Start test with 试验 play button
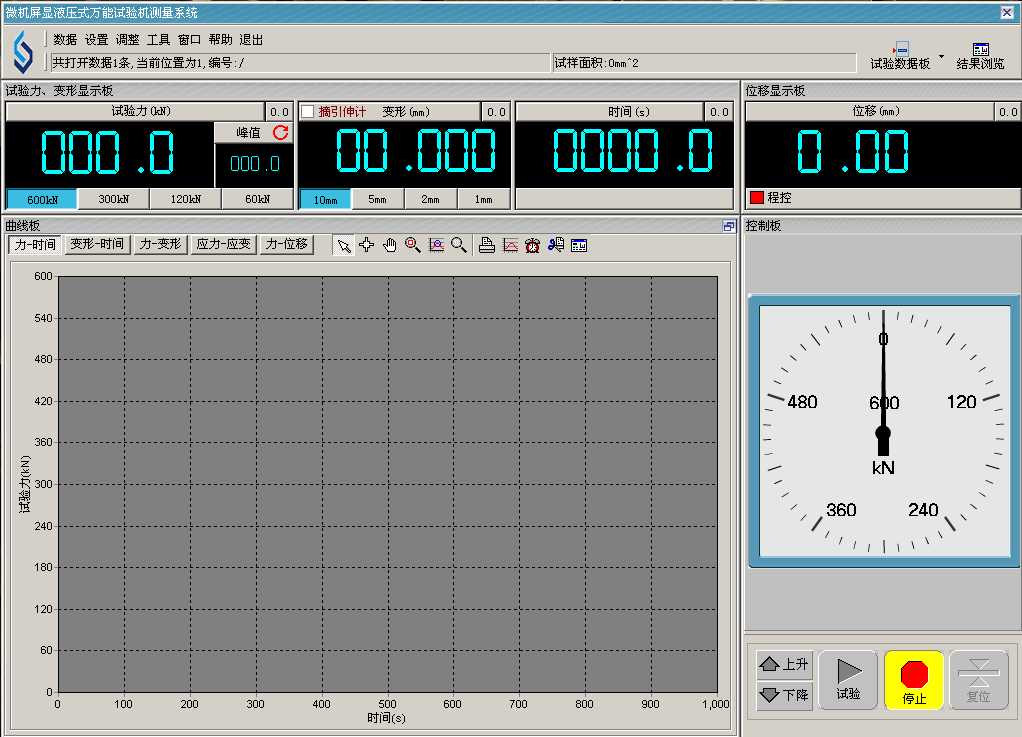This screenshot has height=737, width=1022. tap(848, 680)
